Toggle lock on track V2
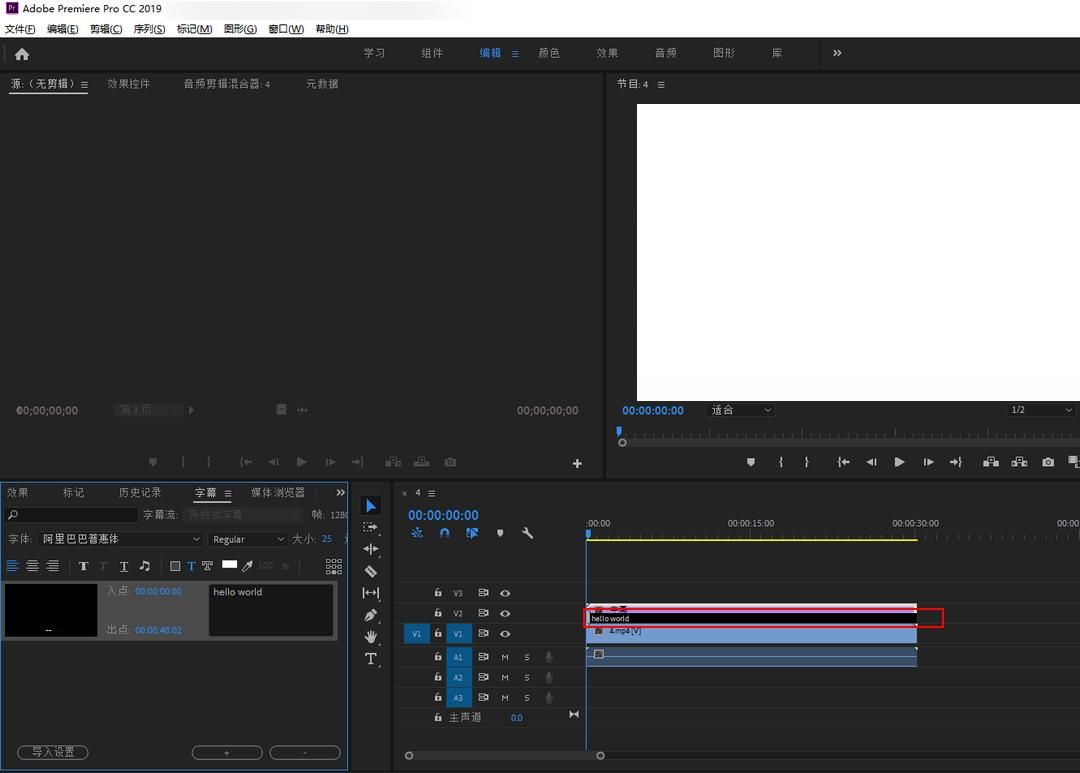Image resolution: width=1080 pixels, height=773 pixels. pos(437,612)
